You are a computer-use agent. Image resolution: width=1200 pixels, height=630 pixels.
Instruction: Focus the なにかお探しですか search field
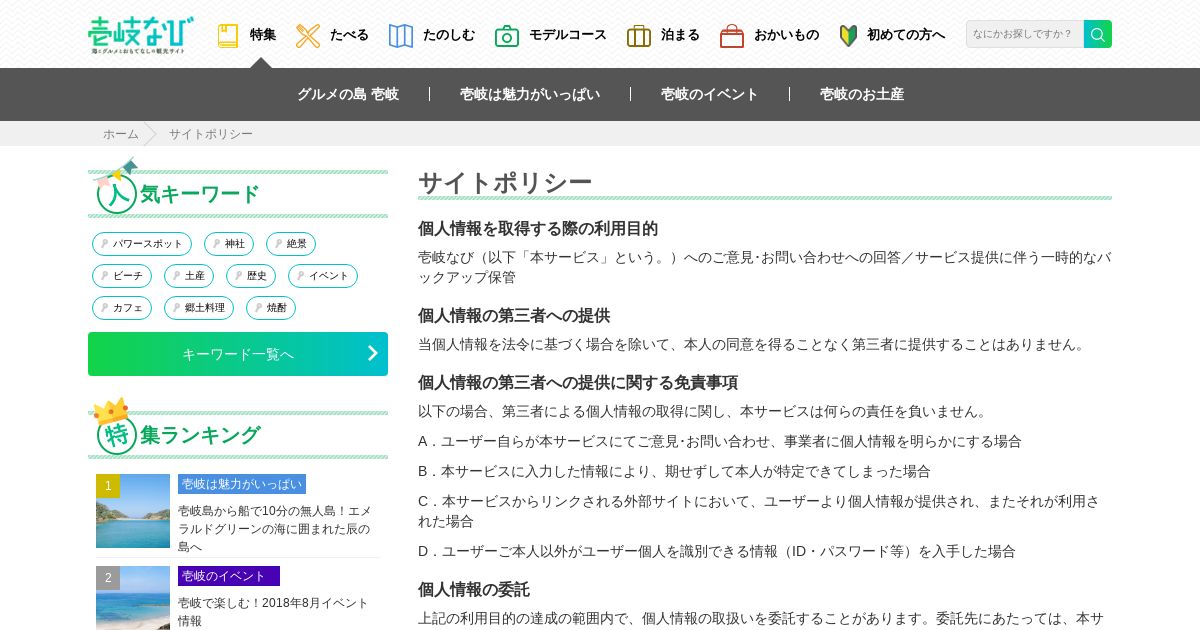click(x=1025, y=34)
